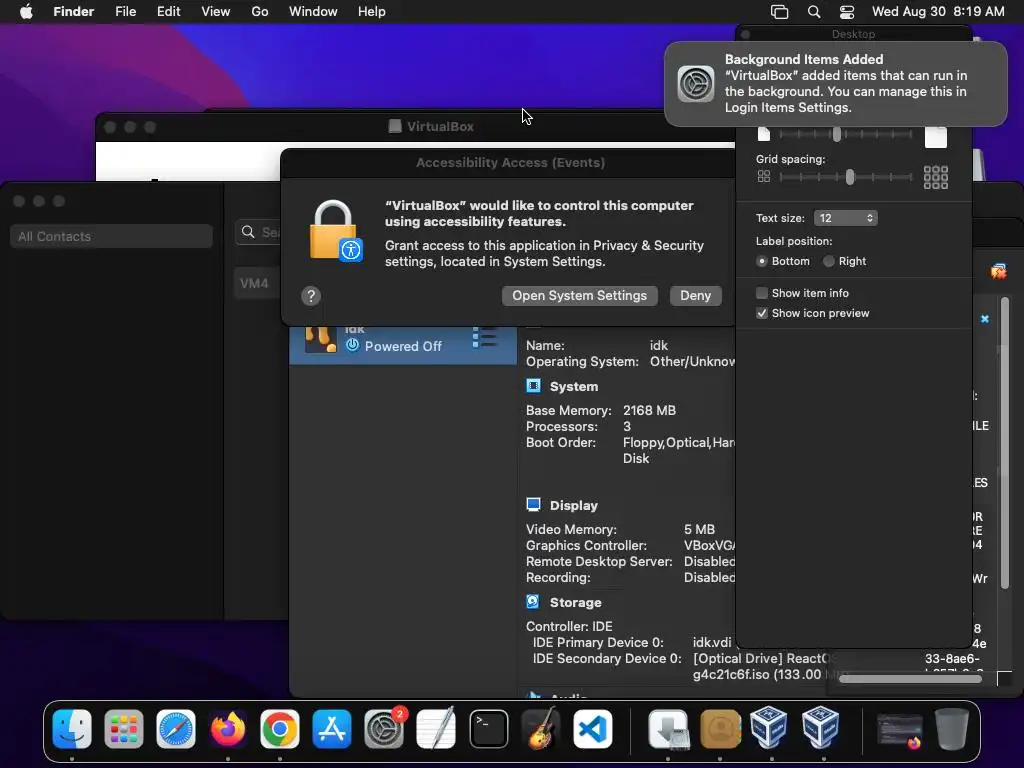Click the 'Remote Desktop Server:' label
The image size is (1024, 768).
(x=599, y=562)
